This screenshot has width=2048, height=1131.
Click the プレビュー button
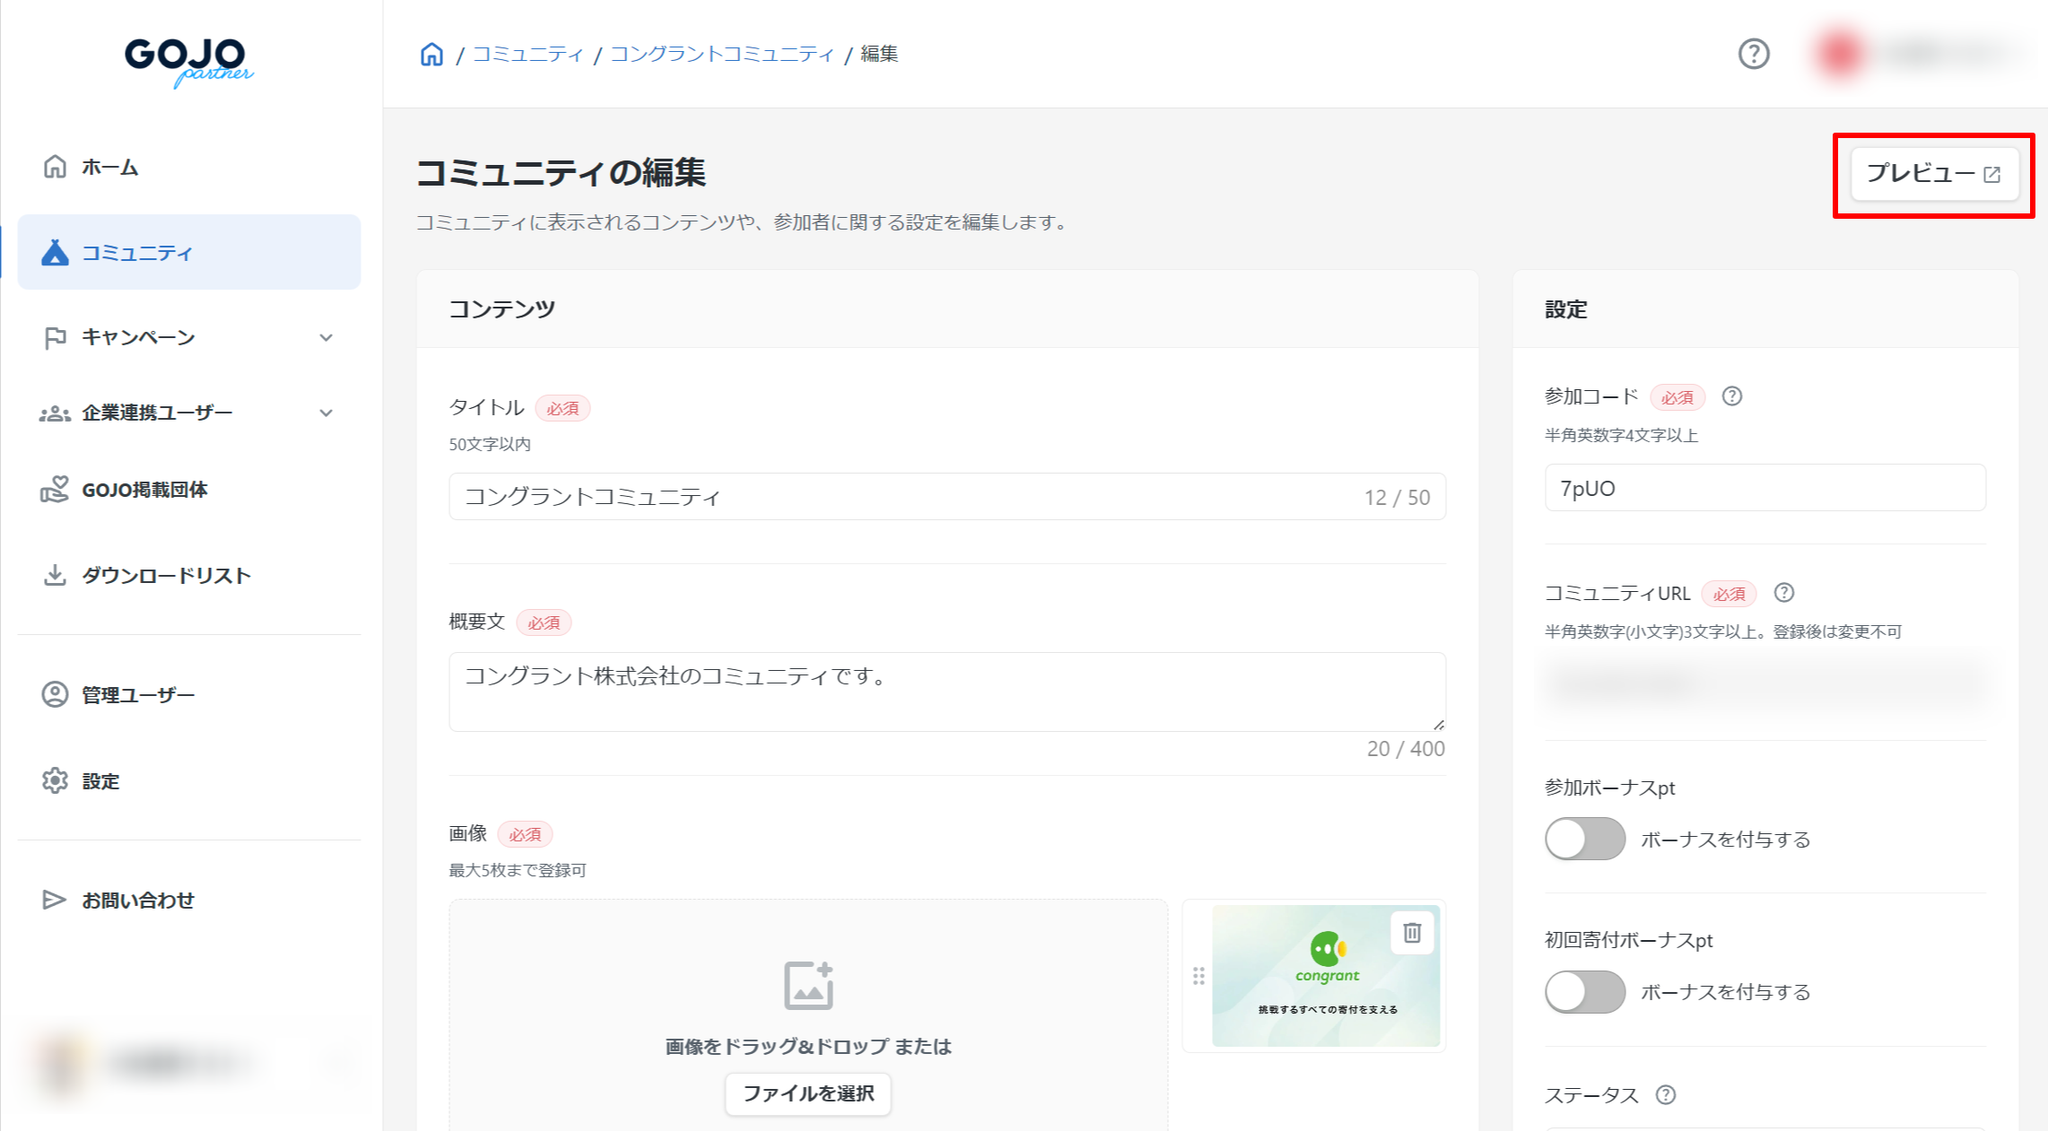1932,174
